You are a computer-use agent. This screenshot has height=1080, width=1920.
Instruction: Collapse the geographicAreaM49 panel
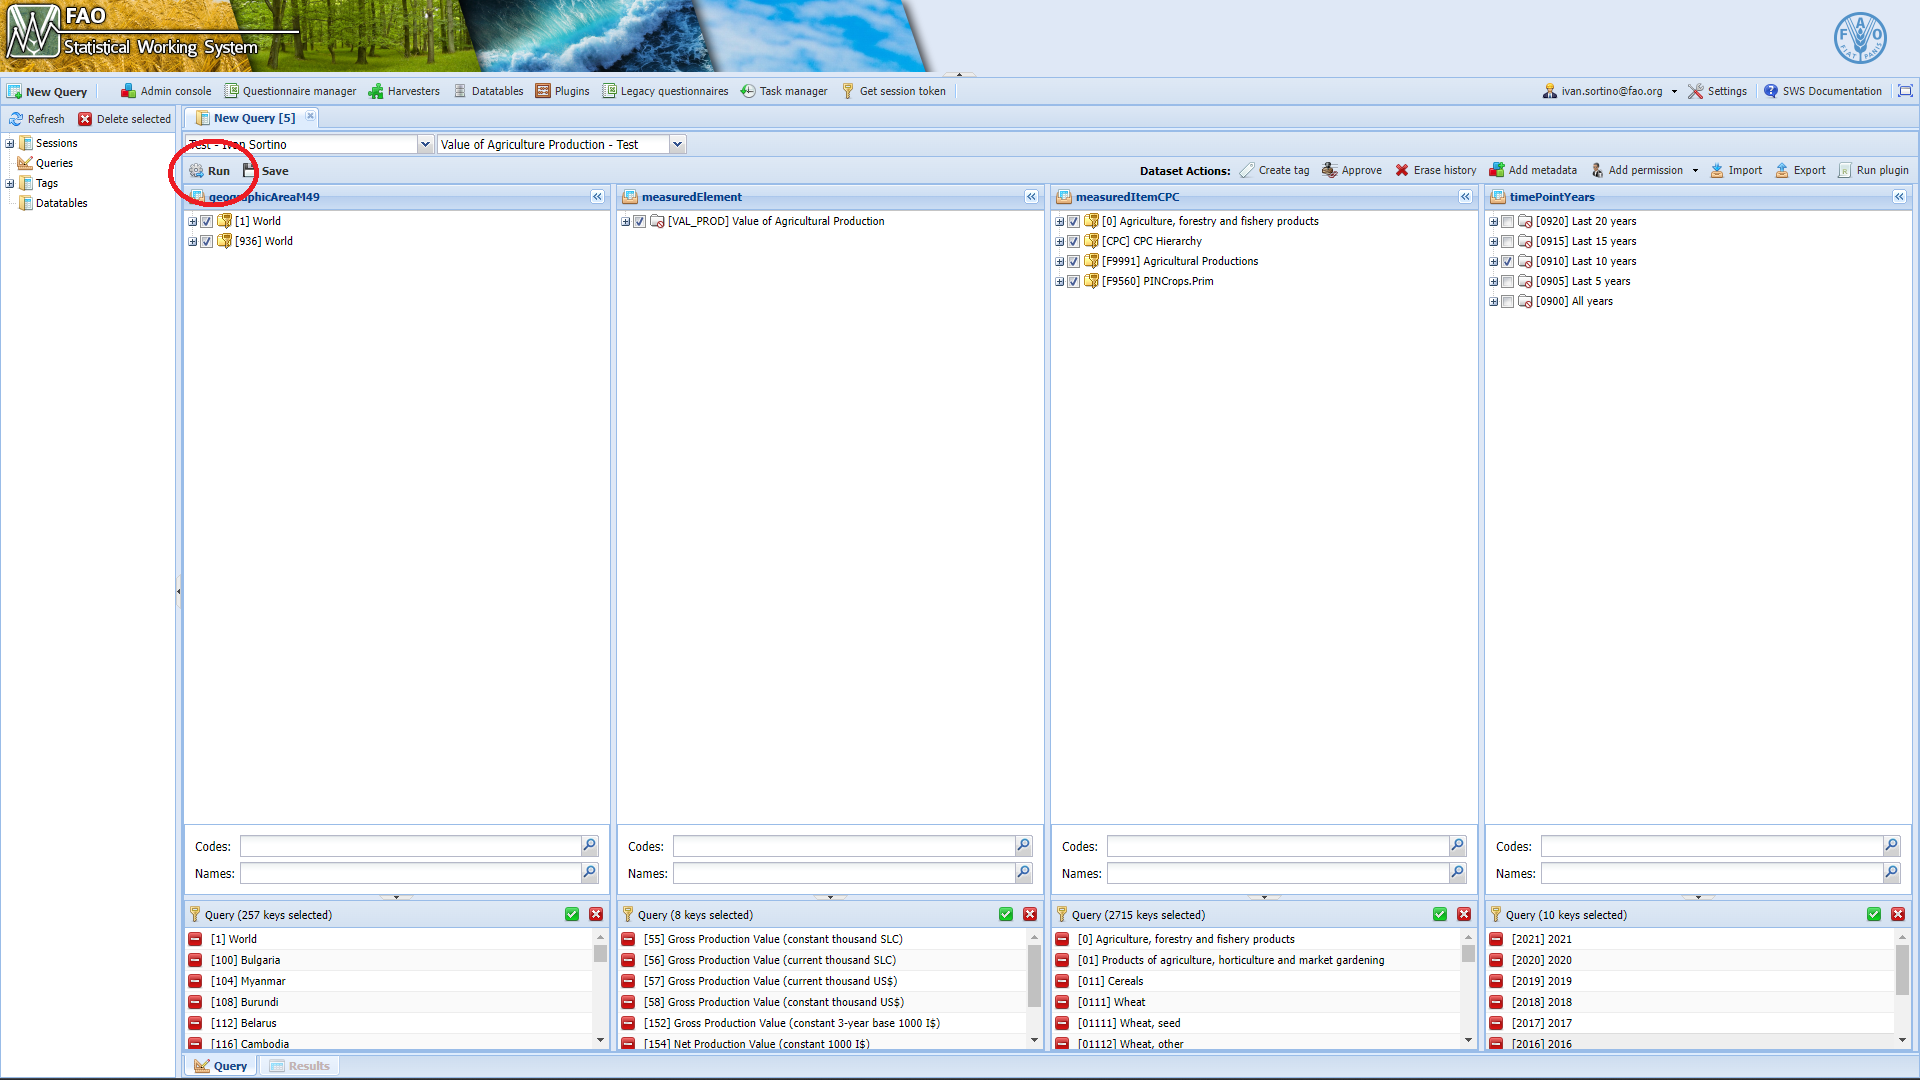597,197
